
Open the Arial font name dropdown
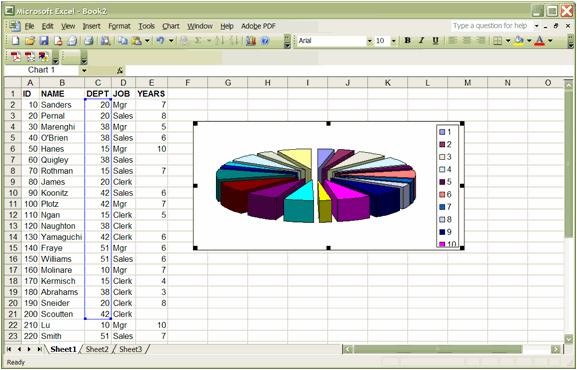[x=369, y=41]
